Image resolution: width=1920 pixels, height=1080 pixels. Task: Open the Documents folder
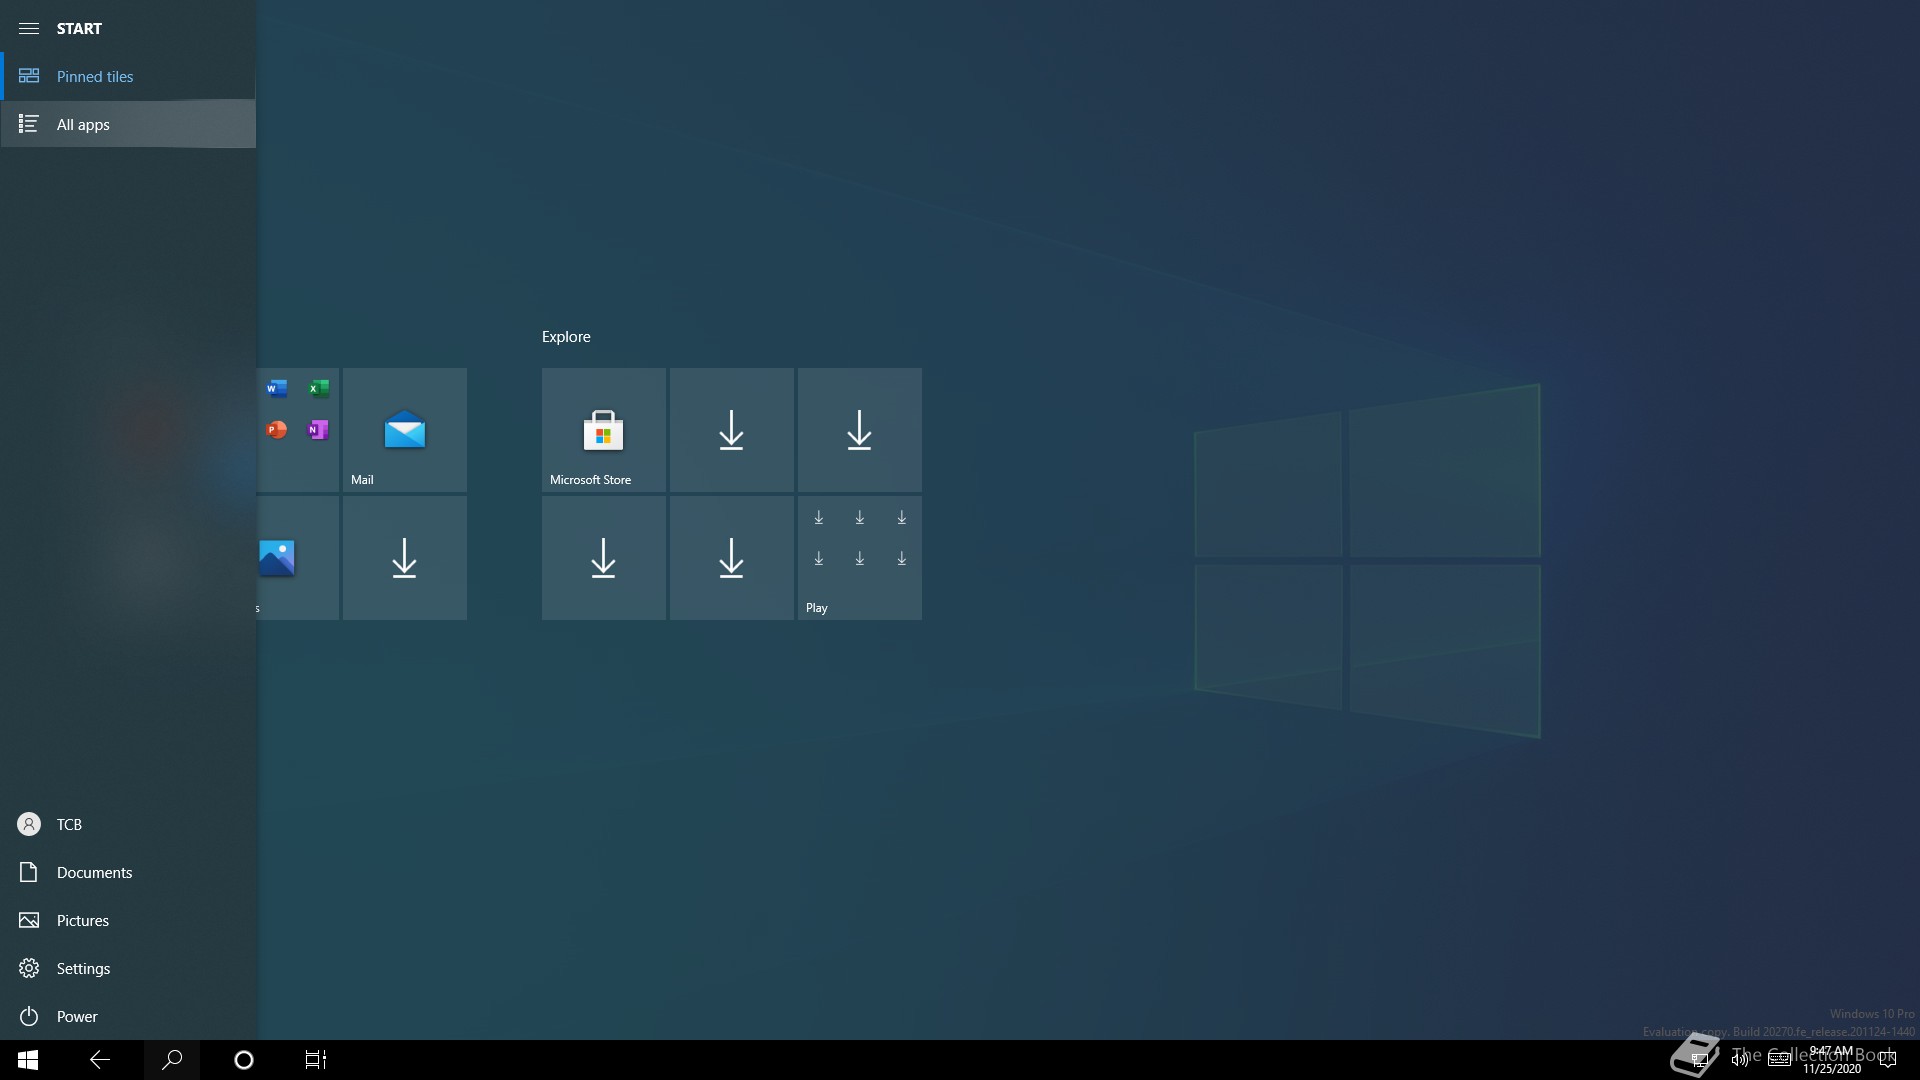[x=94, y=873]
